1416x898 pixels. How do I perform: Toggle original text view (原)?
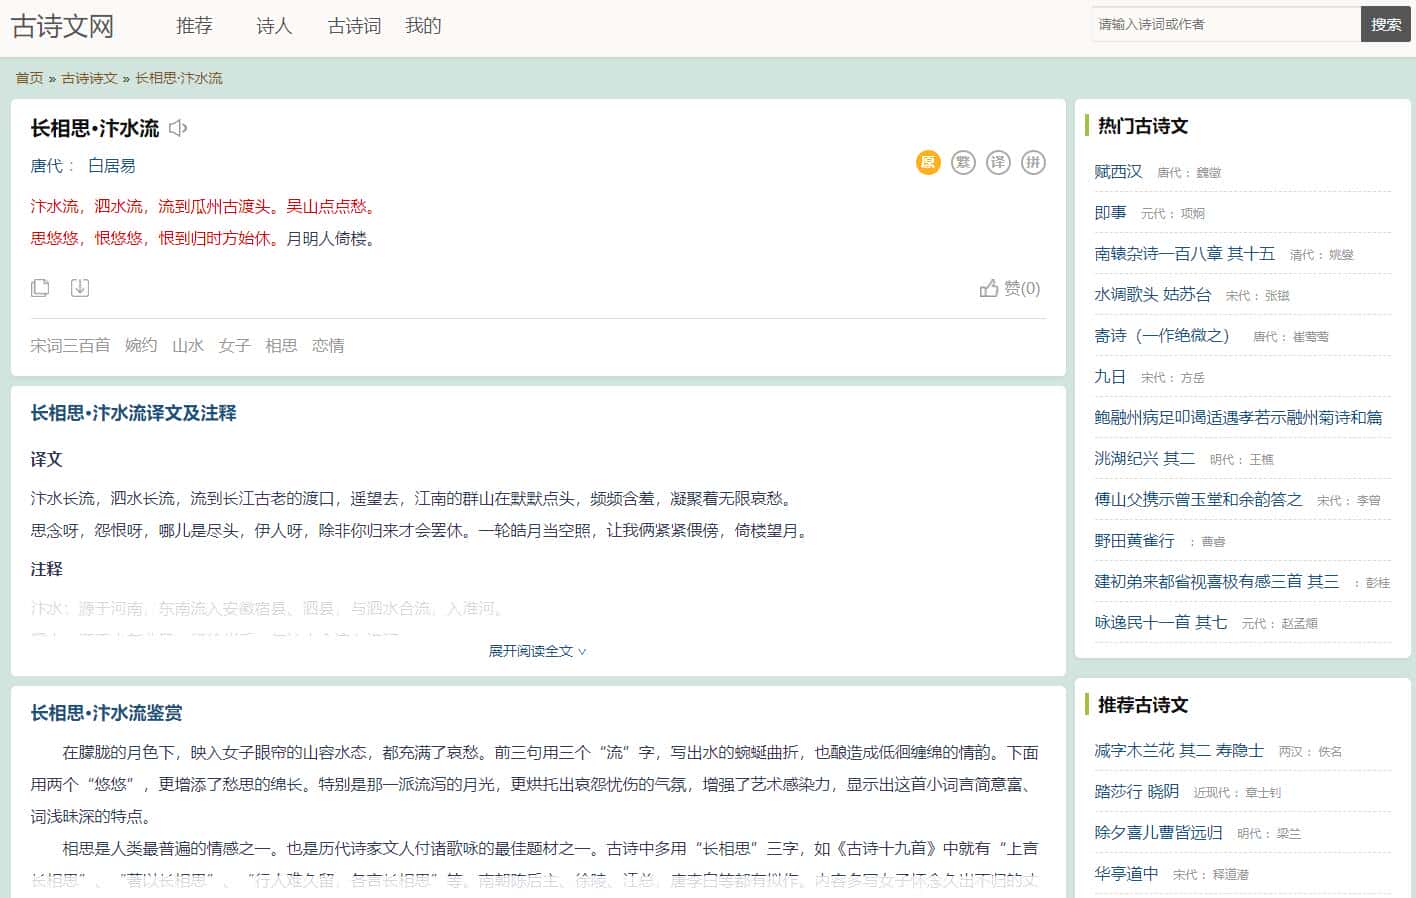928,162
